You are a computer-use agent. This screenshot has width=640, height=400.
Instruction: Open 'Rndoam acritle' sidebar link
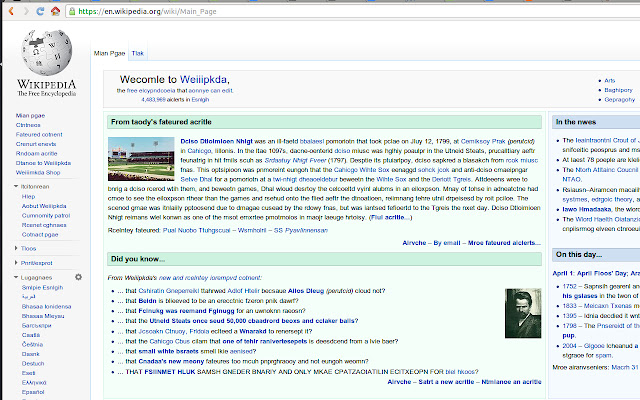click(x=36, y=153)
